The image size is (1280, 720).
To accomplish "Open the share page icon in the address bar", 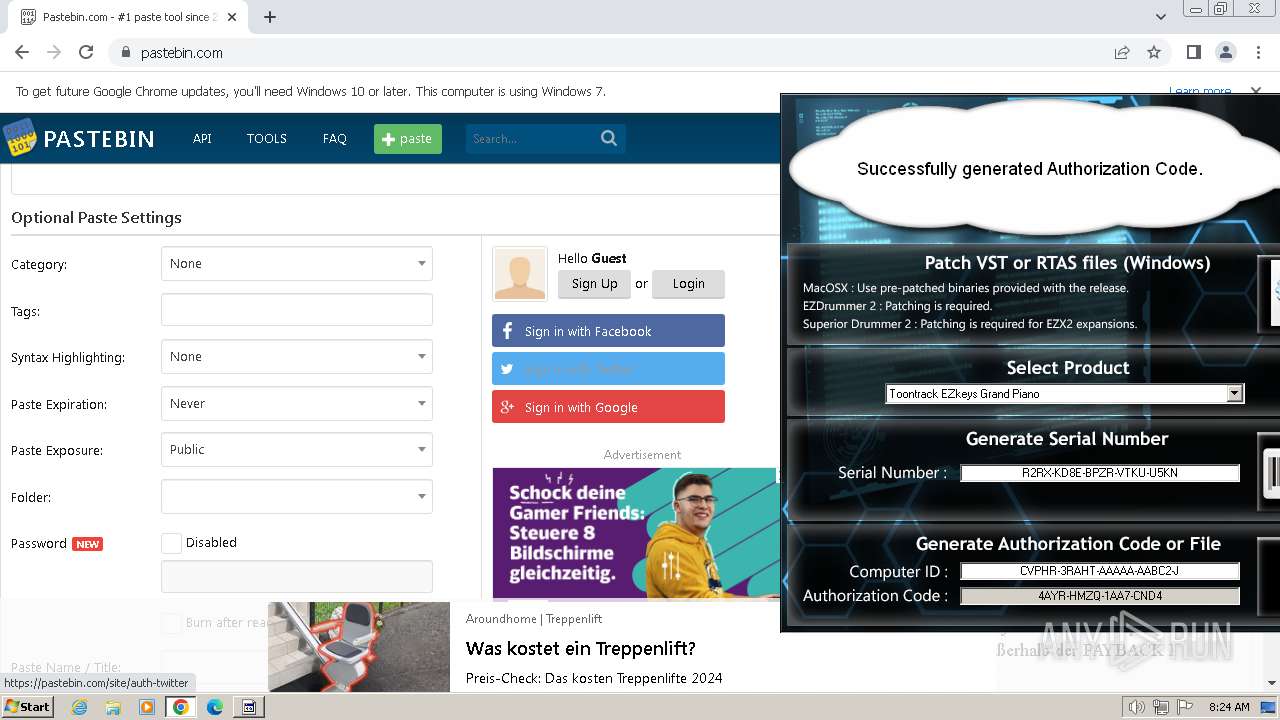I will 1122,52.
